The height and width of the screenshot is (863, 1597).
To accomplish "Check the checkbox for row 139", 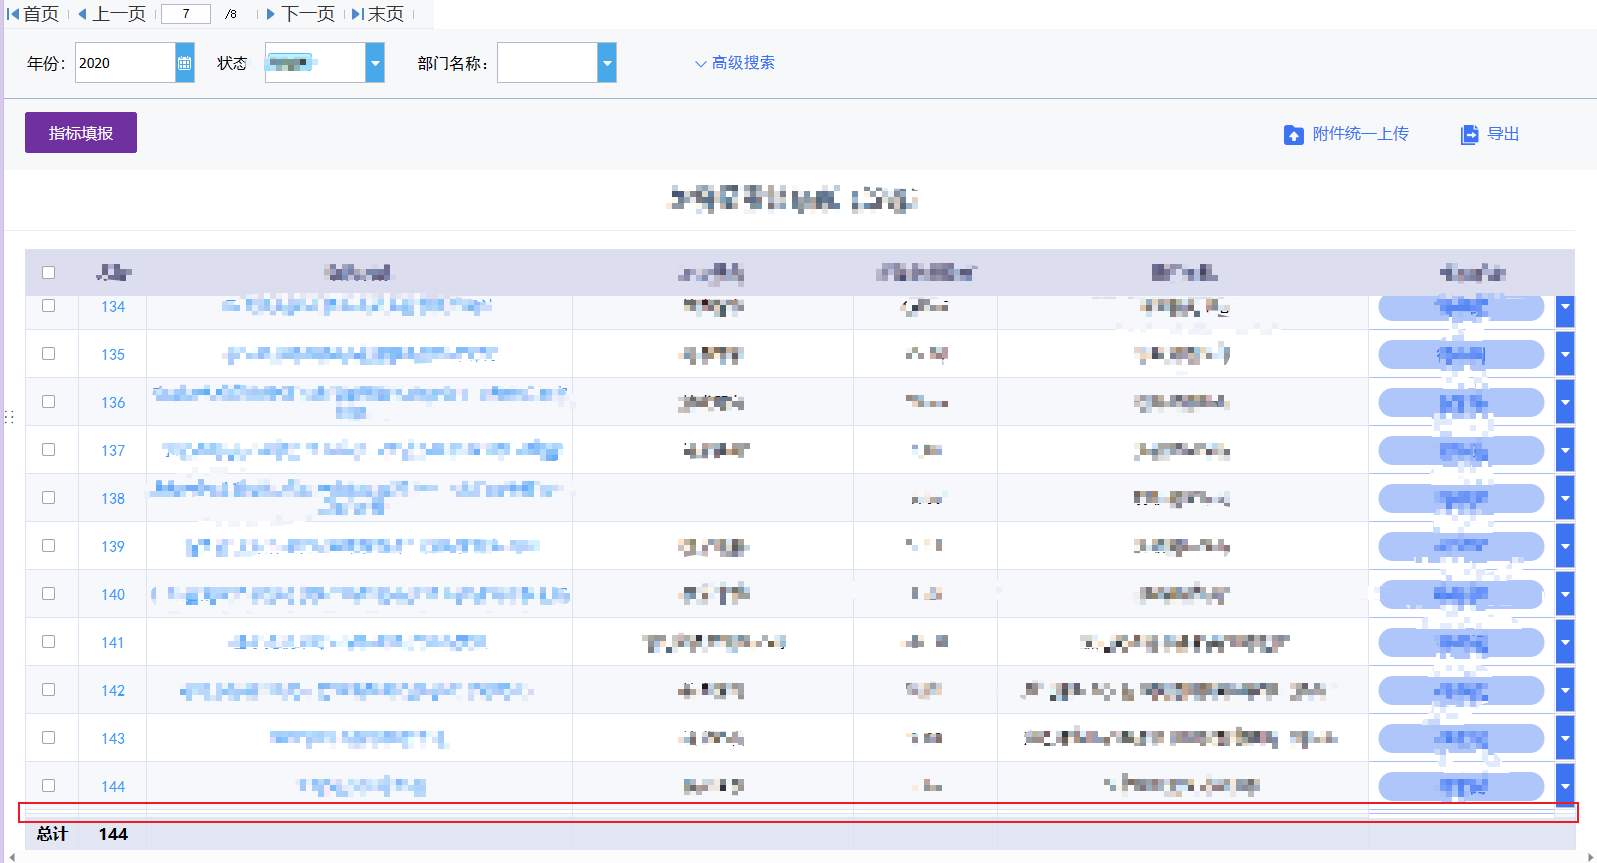I will tap(48, 546).
